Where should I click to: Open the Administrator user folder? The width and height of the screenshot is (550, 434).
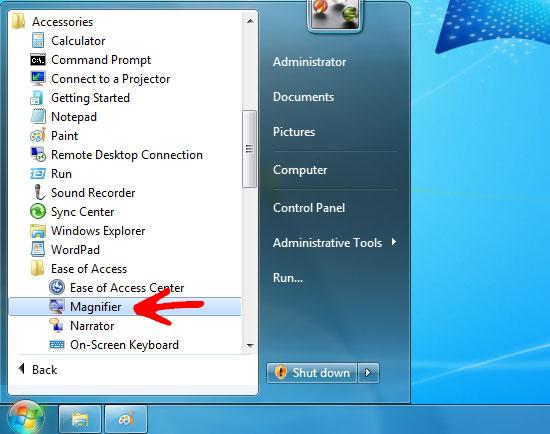[309, 62]
